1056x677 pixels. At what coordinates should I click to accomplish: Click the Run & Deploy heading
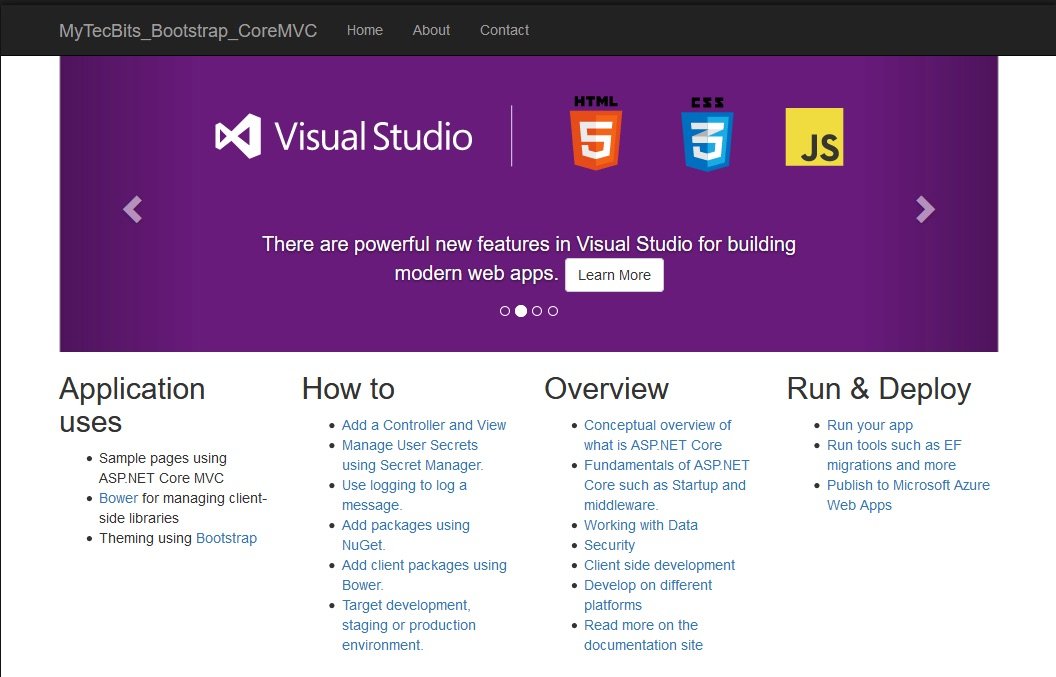pos(879,389)
